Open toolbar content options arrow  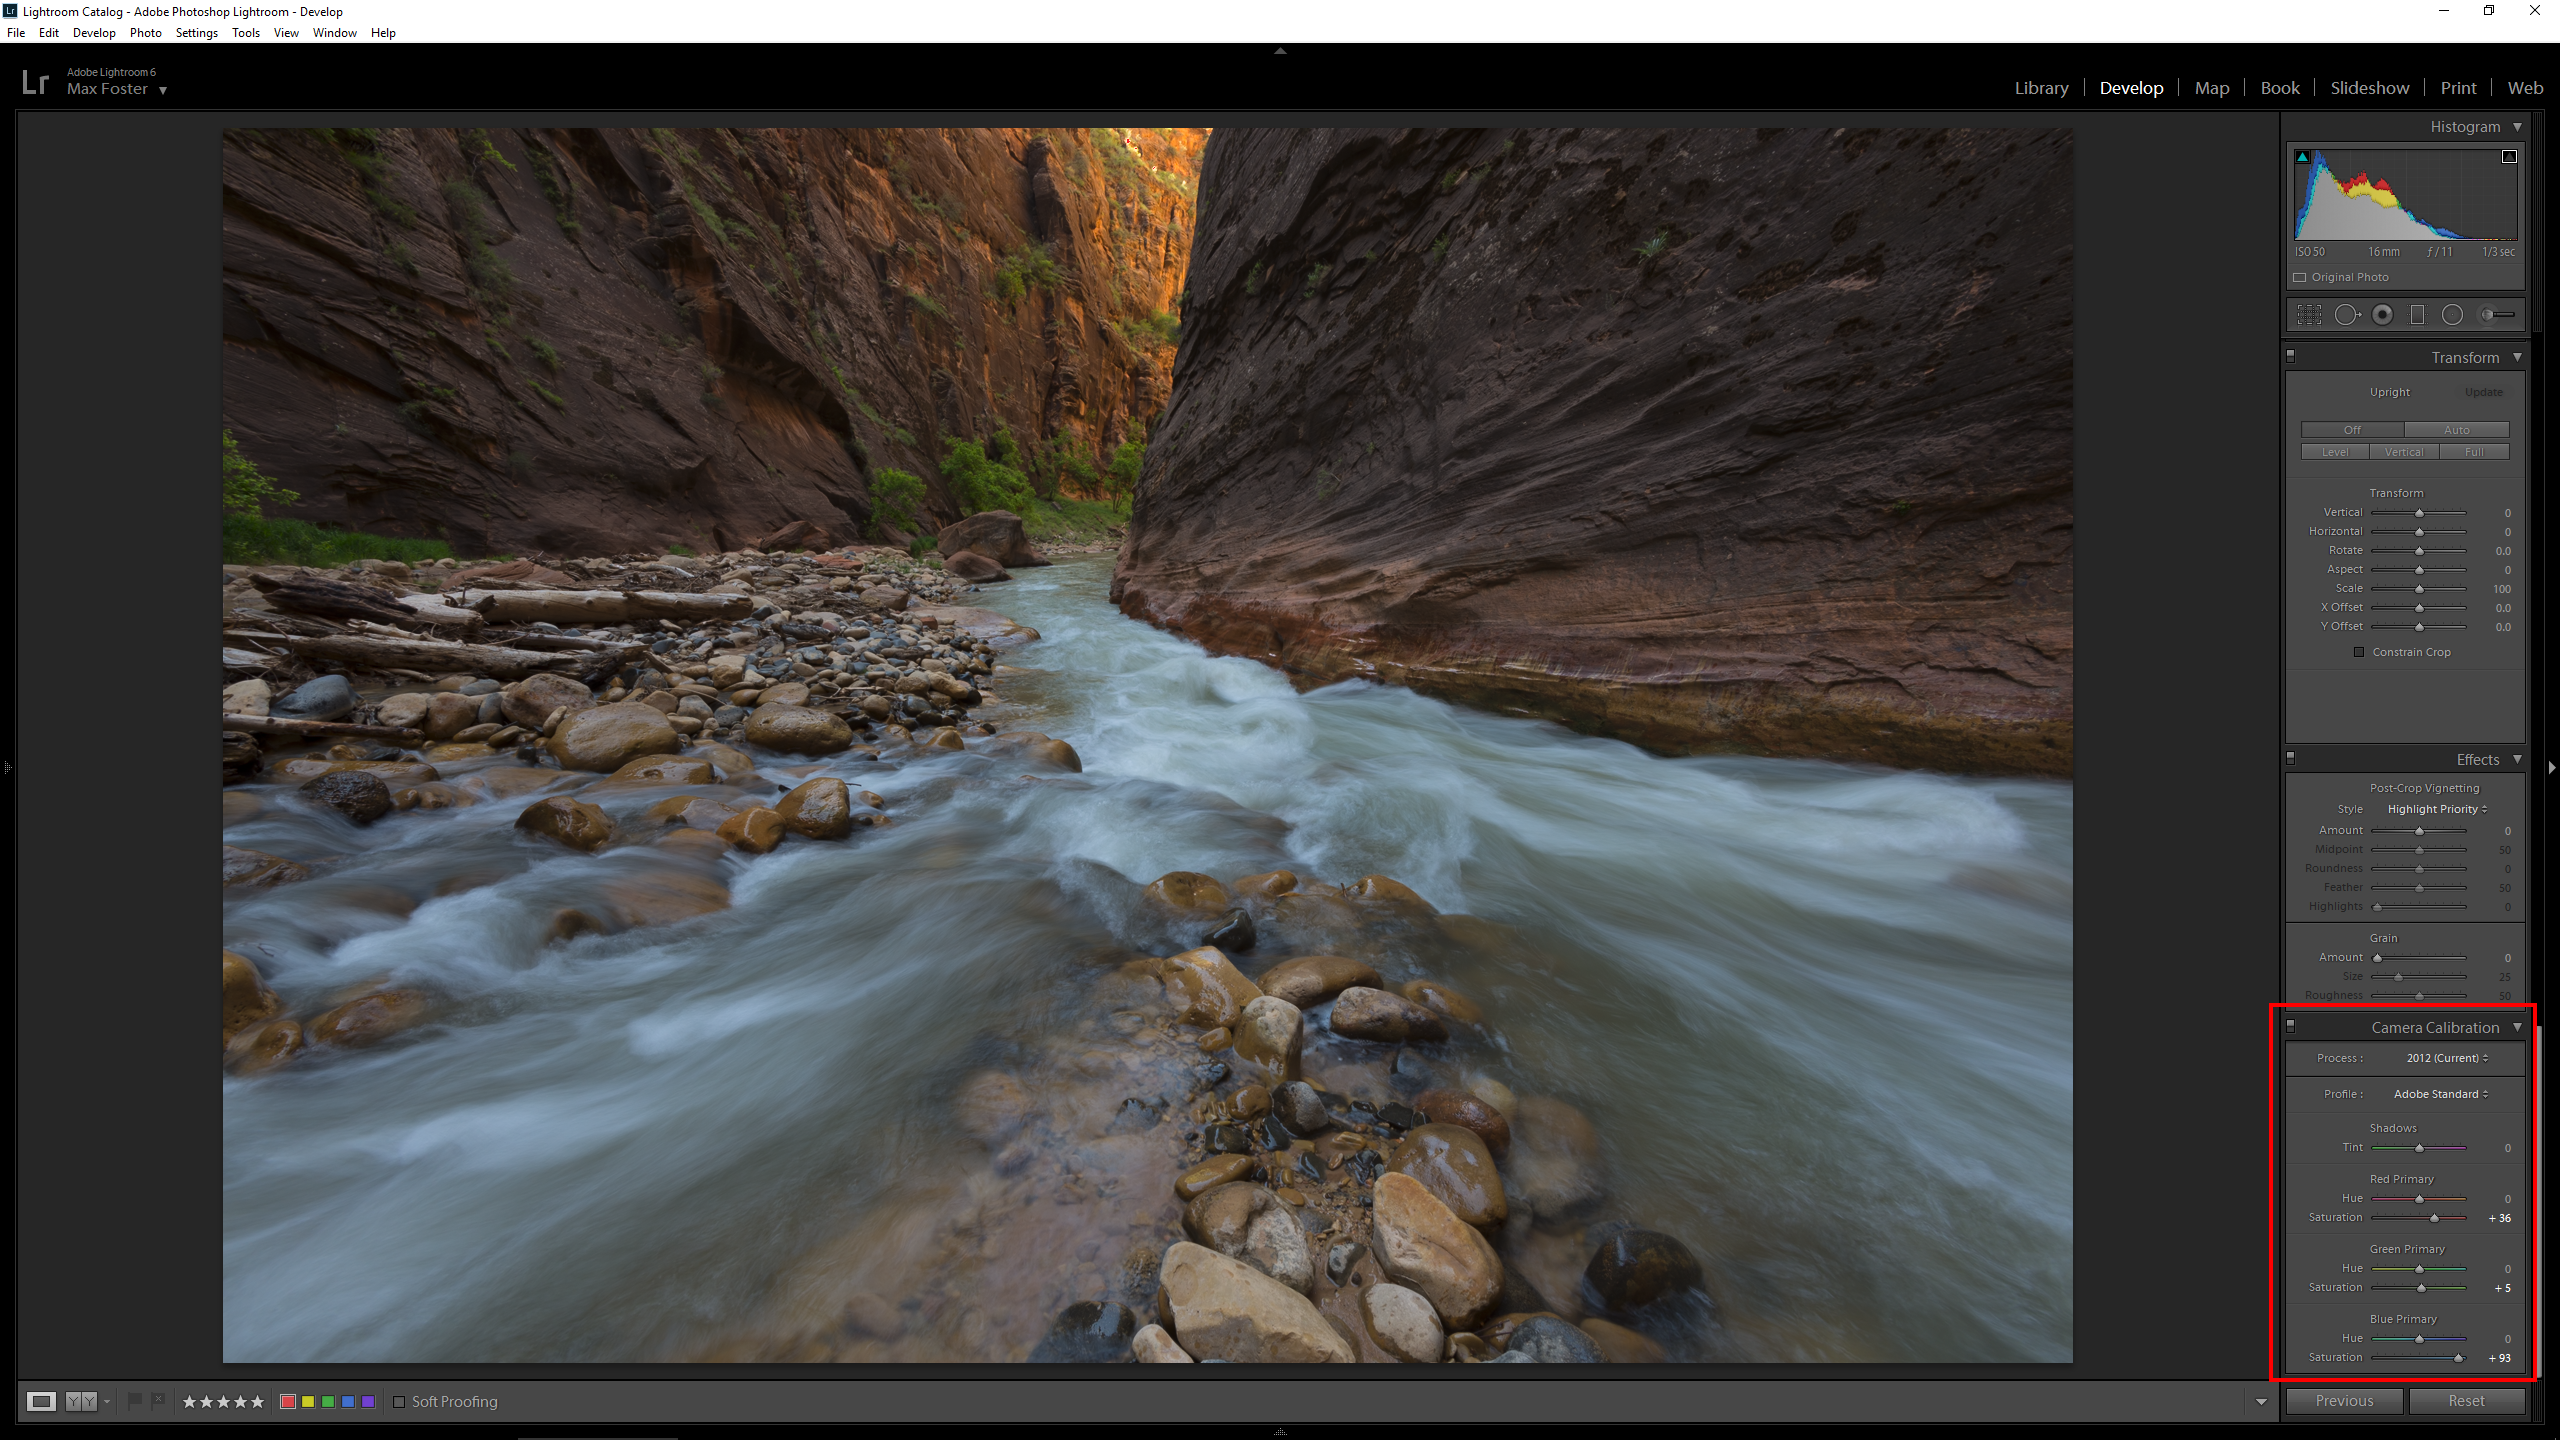point(2261,1402)
